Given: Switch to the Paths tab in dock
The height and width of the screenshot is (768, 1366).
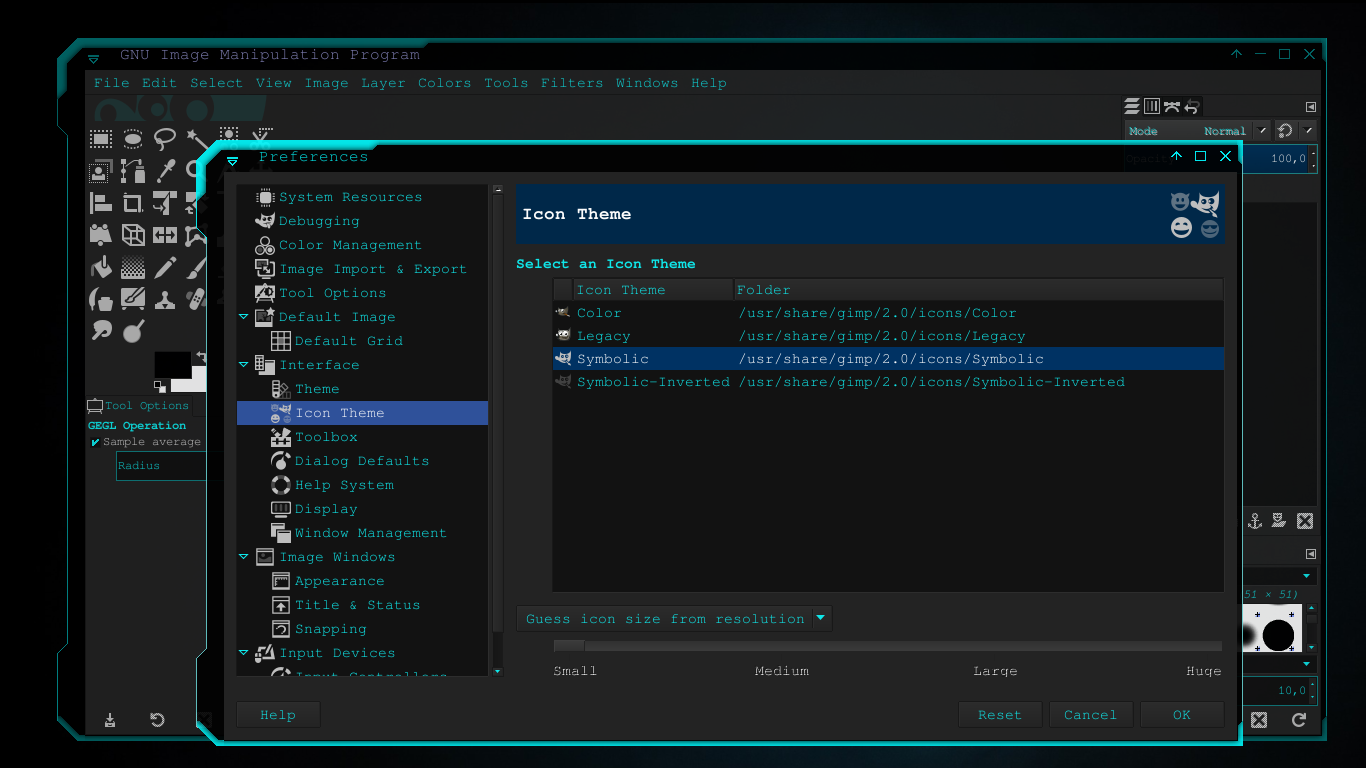Looking at the screenshot, I should click(x=1171, y=106).
